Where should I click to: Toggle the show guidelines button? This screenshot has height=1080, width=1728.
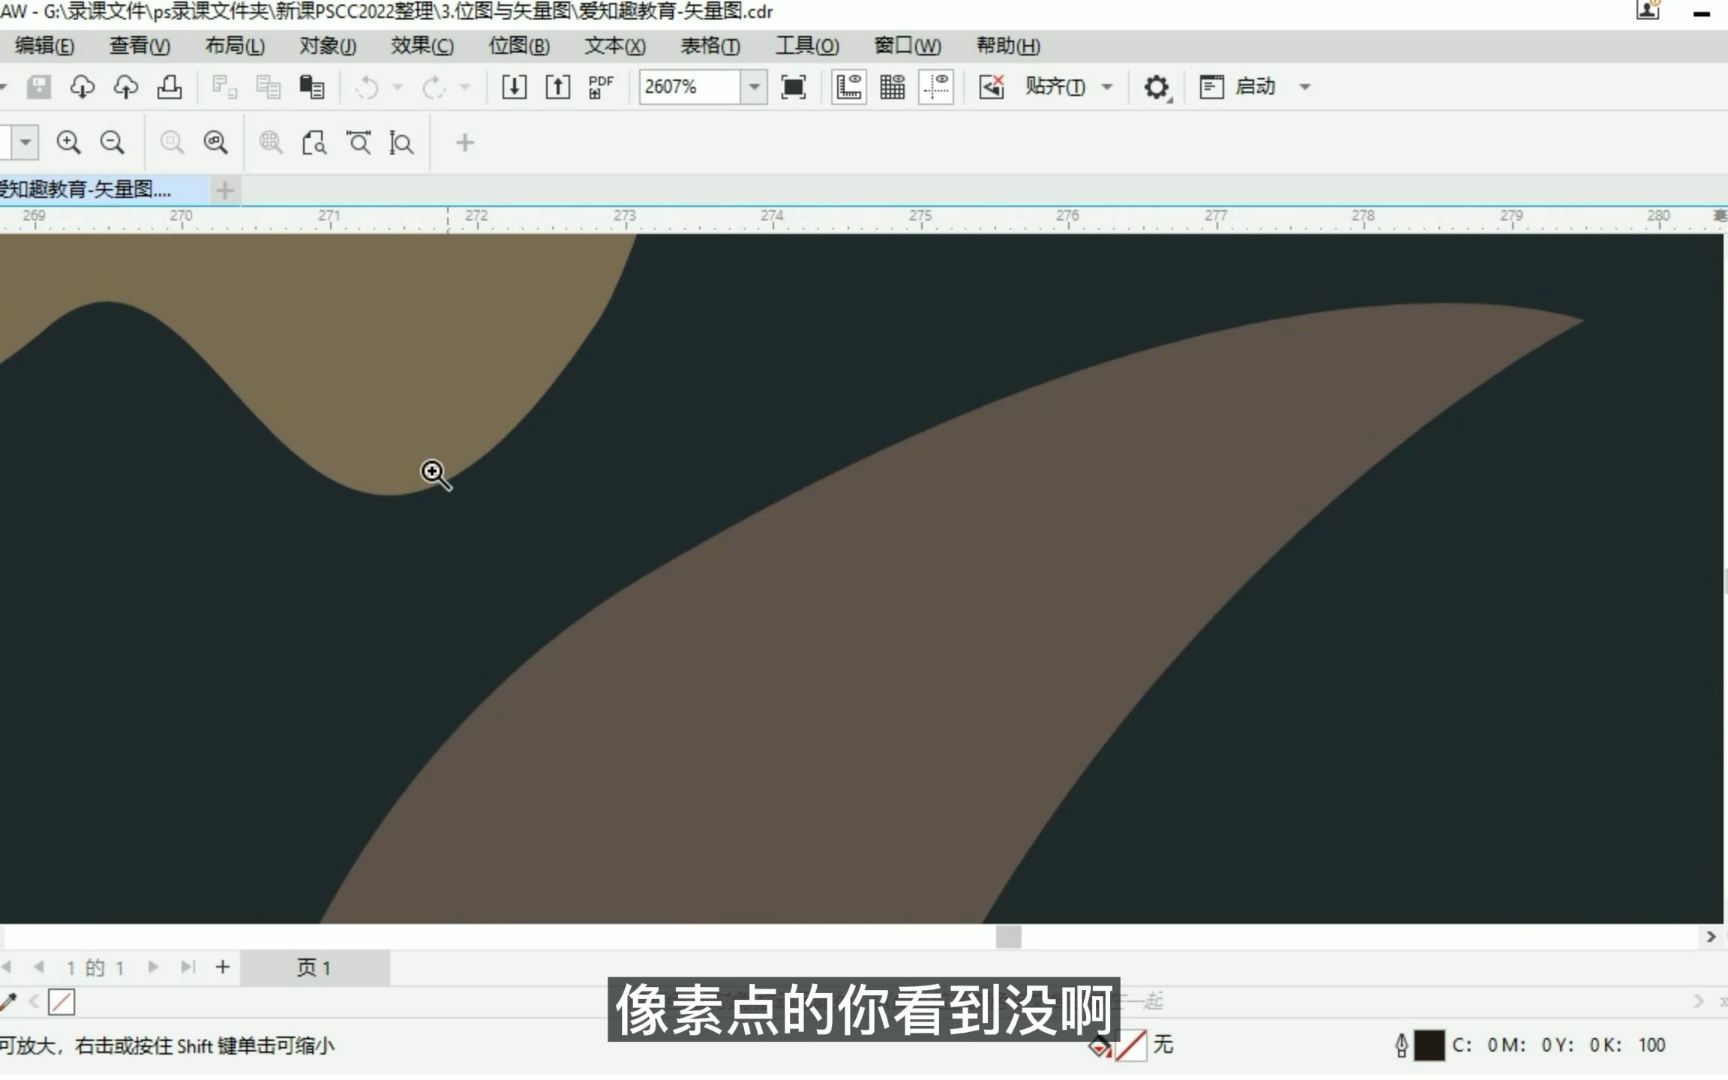936,87
